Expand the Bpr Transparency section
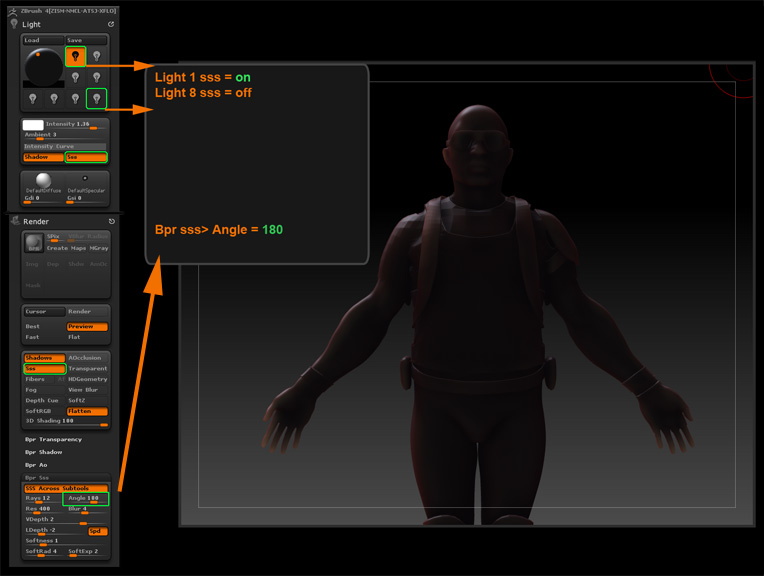The image size is (764, 576). tap(54, 440)
